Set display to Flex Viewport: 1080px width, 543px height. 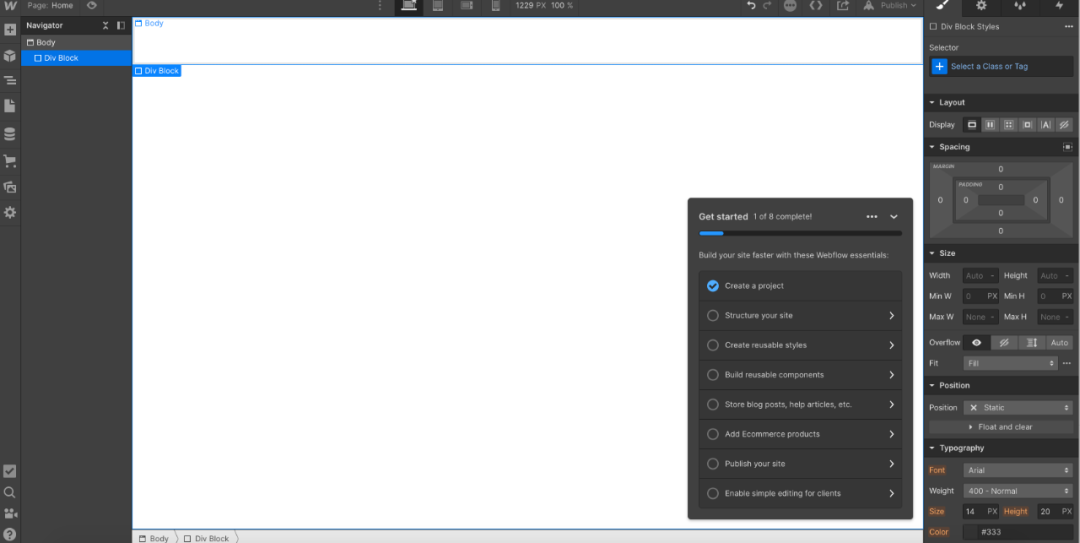990,125
